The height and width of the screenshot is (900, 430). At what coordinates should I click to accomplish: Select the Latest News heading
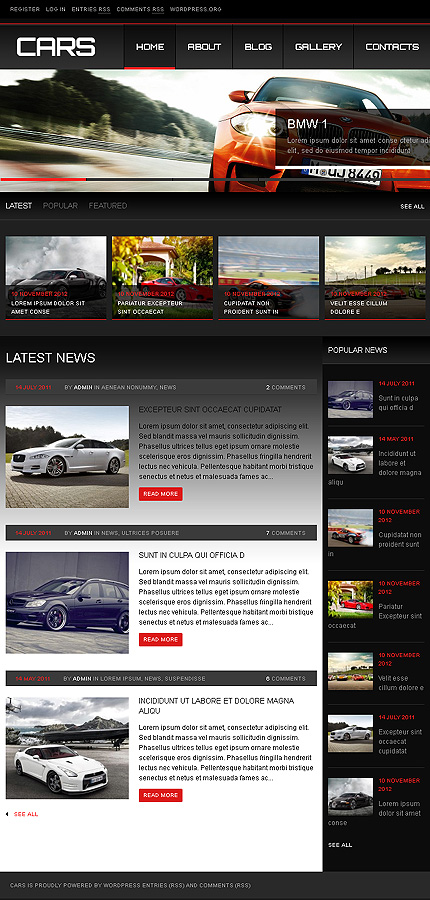point(51,358)
